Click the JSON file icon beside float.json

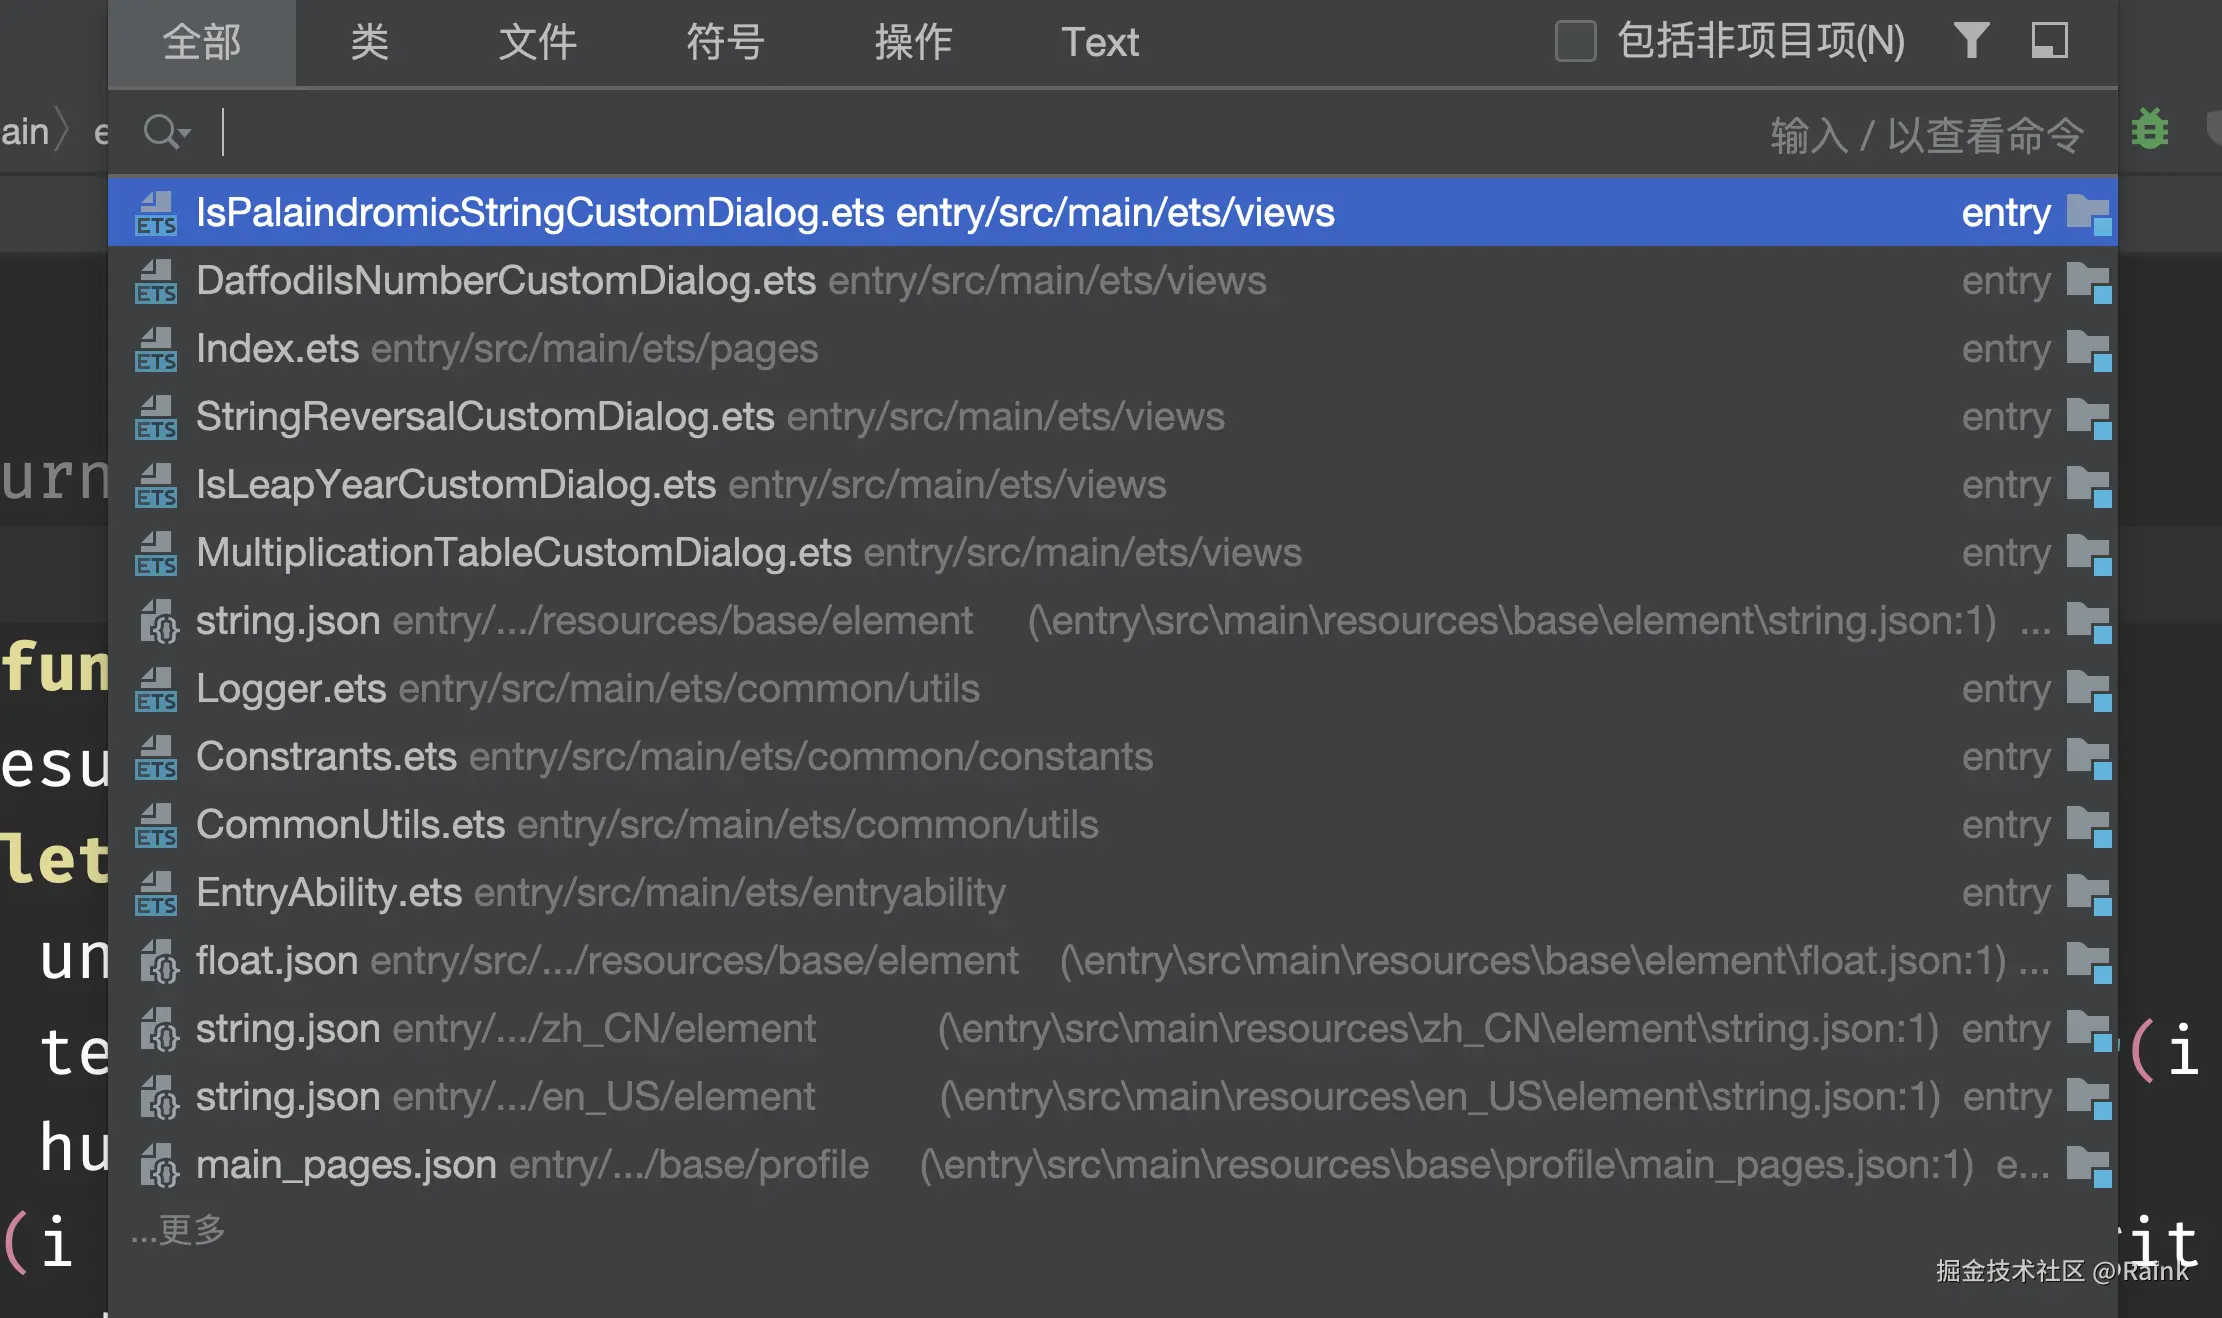click(158, 962)
